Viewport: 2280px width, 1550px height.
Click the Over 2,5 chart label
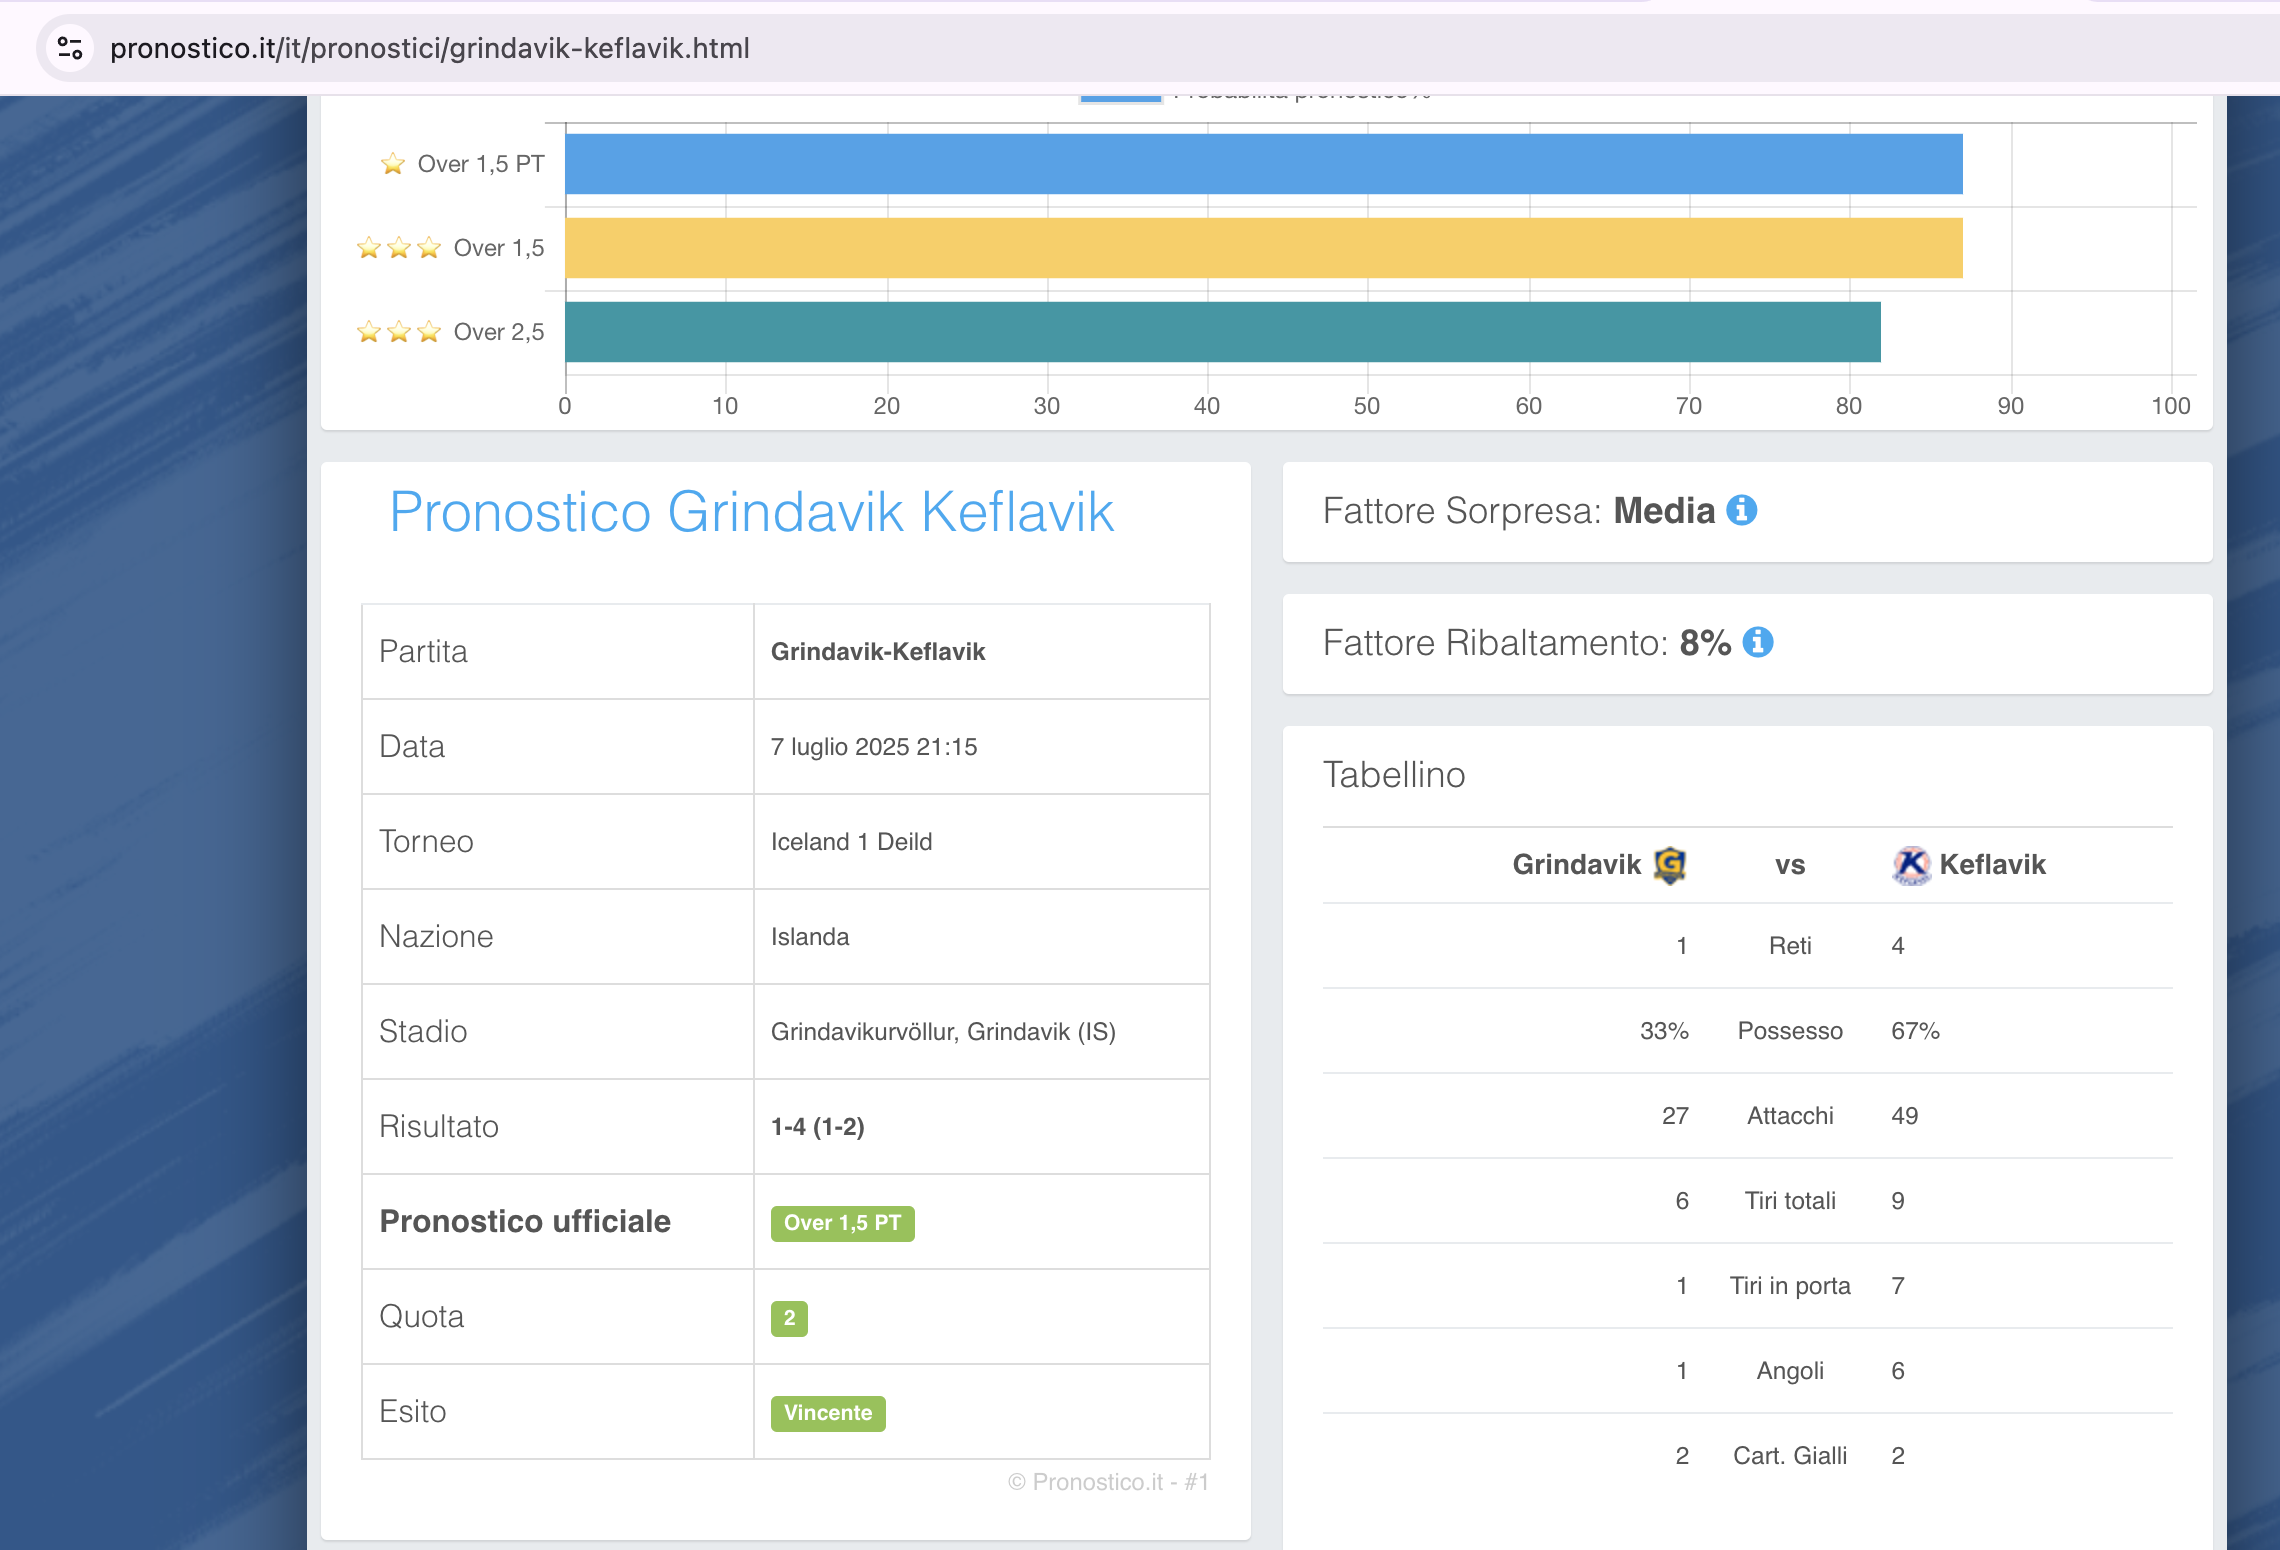point(499,332)
